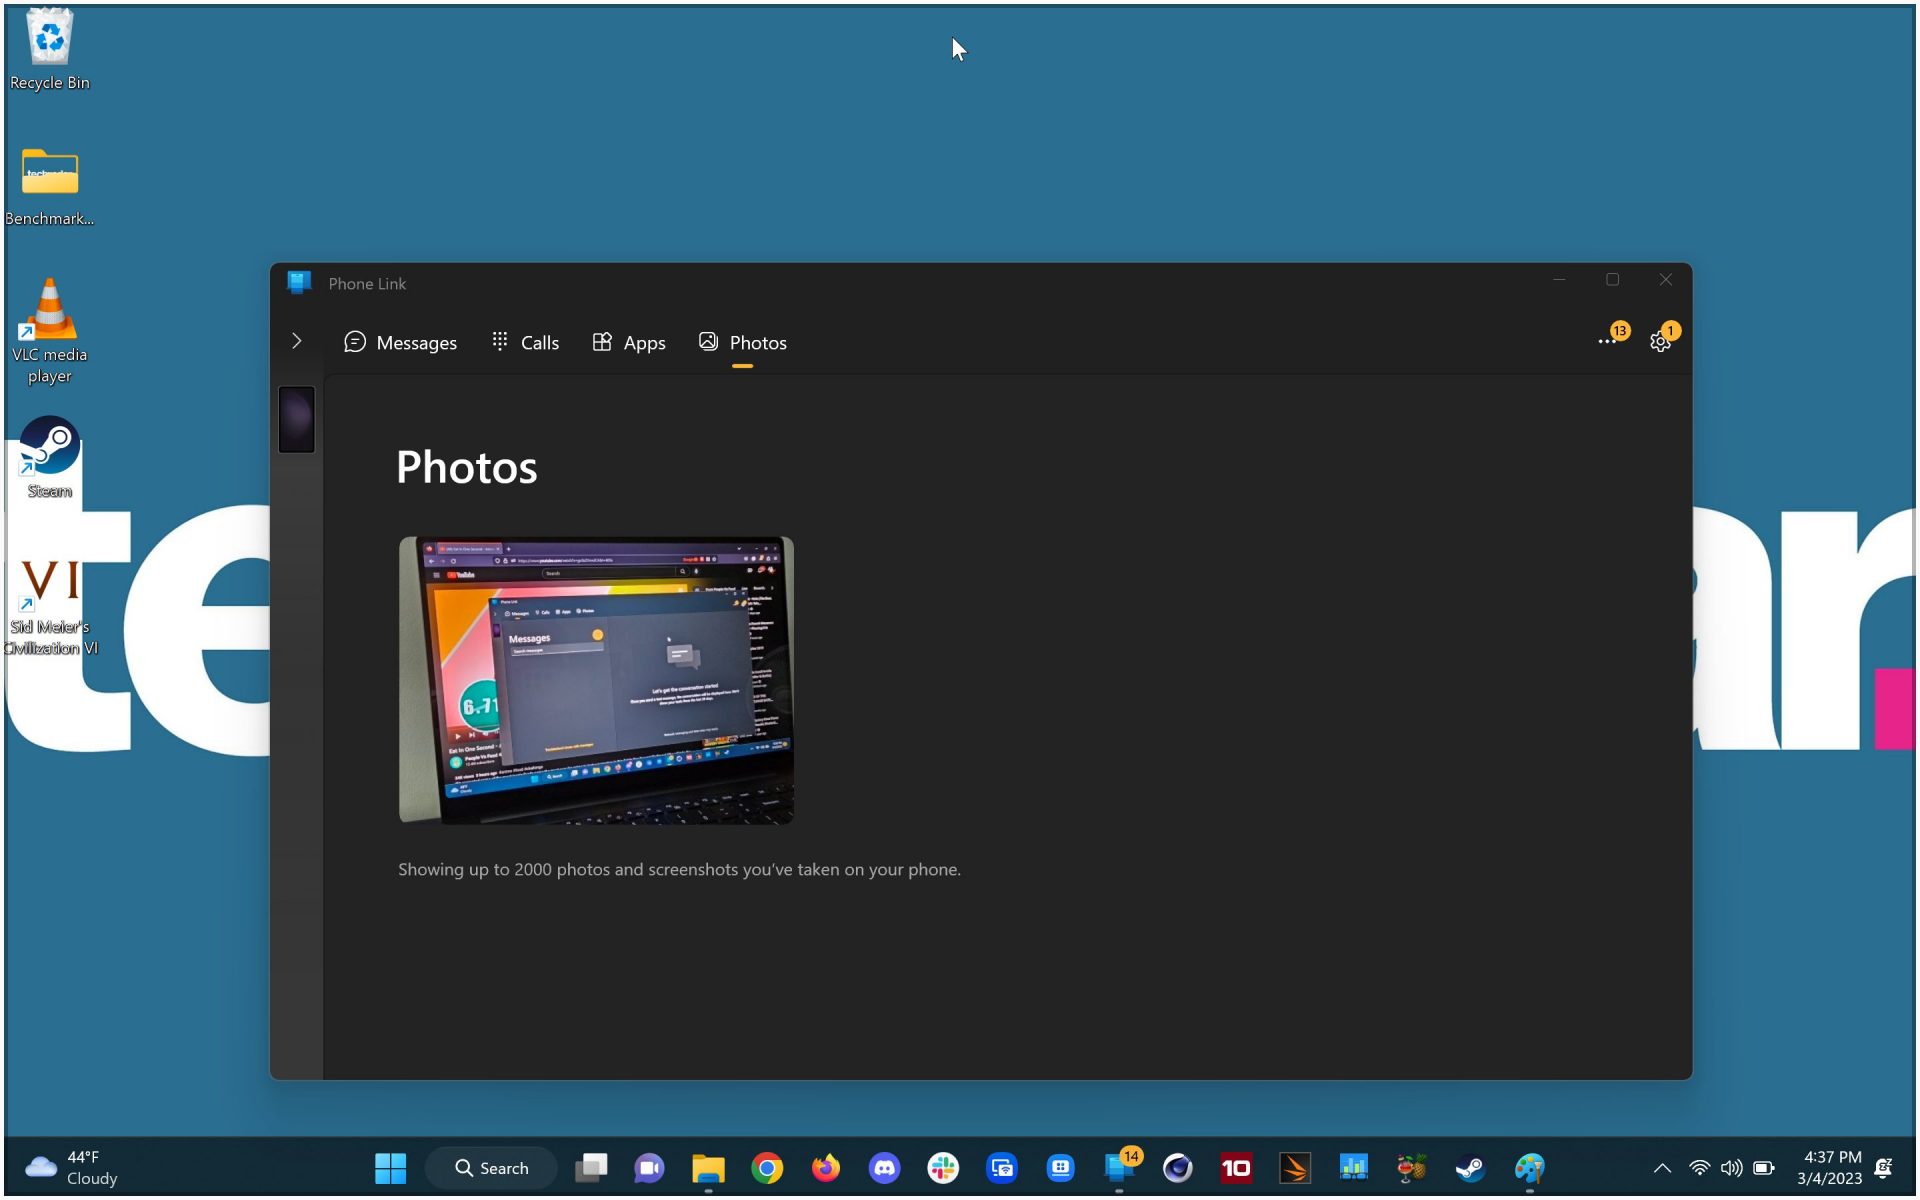Open the Apps tab
The width and height of the screenshot is (1920, 1200).
[629, 343]
